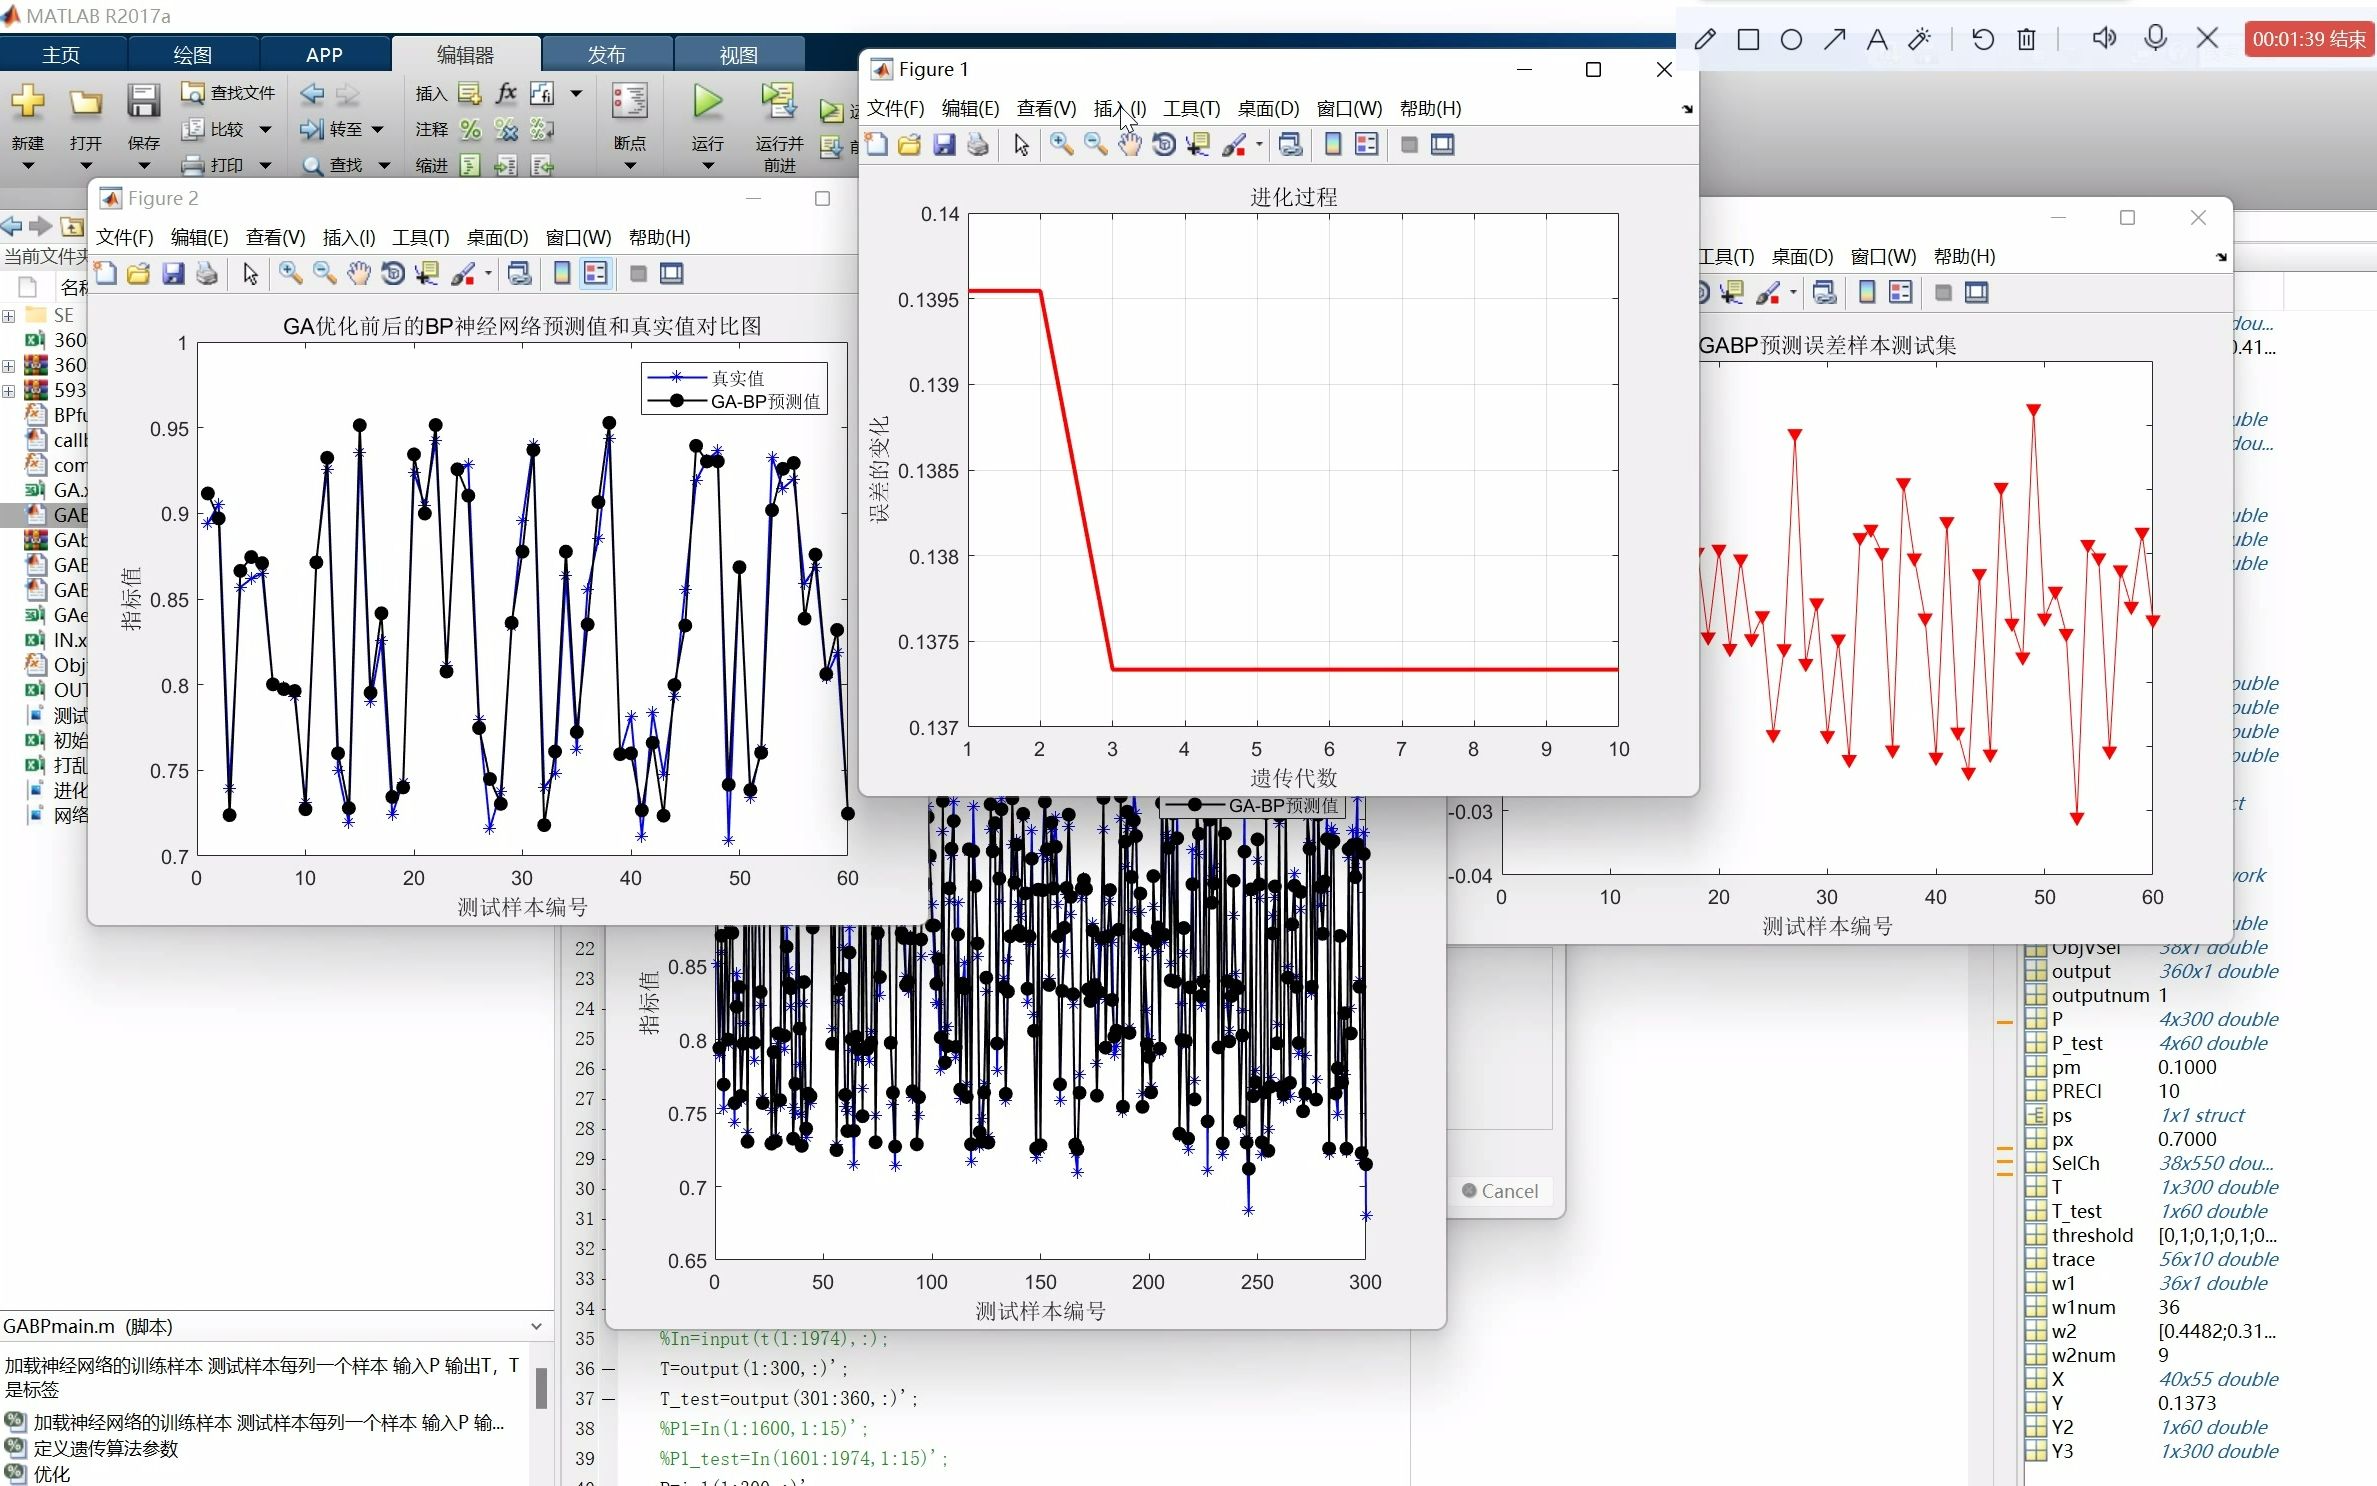Screen dimensions: 2377x1486
Task: Open 文件(F) menu in Figure 1
Action: 895,108
